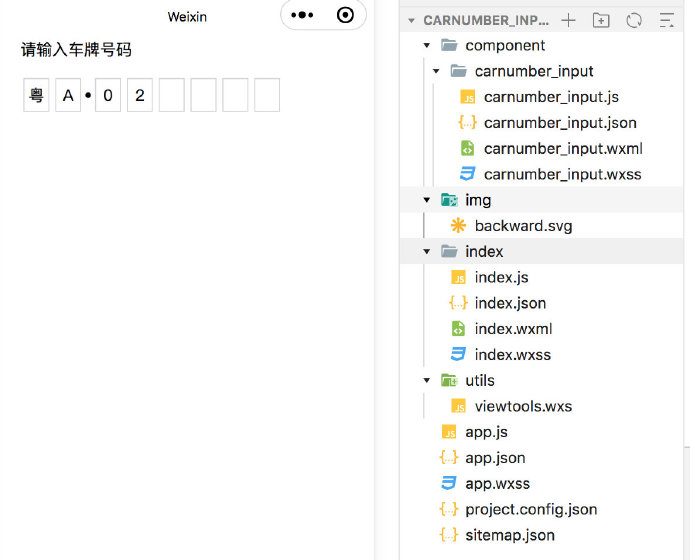Click the new folder icon

tap(601, 20)
